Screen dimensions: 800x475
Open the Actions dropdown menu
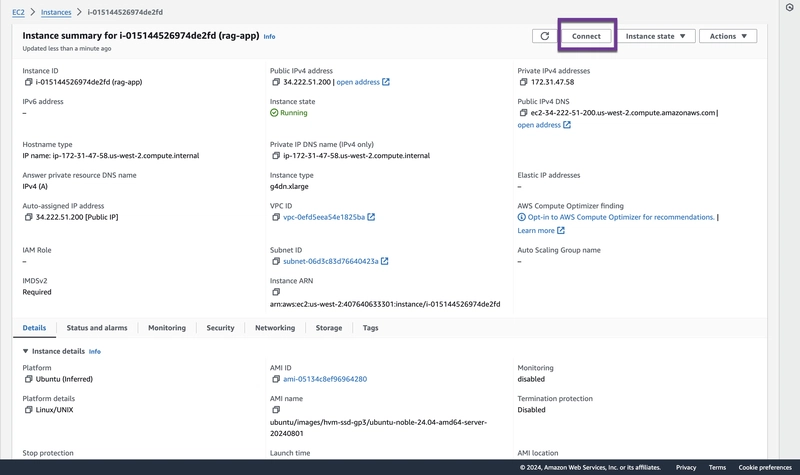[728, 36]
